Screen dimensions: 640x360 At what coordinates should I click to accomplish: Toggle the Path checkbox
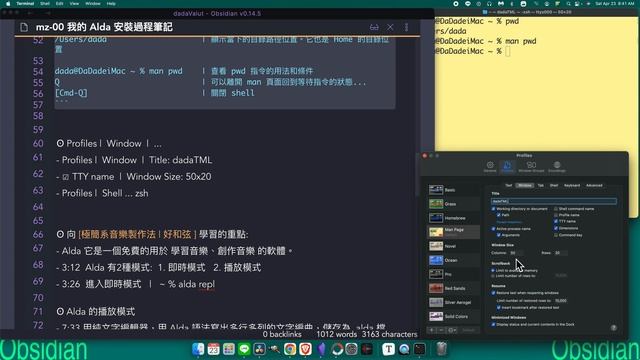499,215
